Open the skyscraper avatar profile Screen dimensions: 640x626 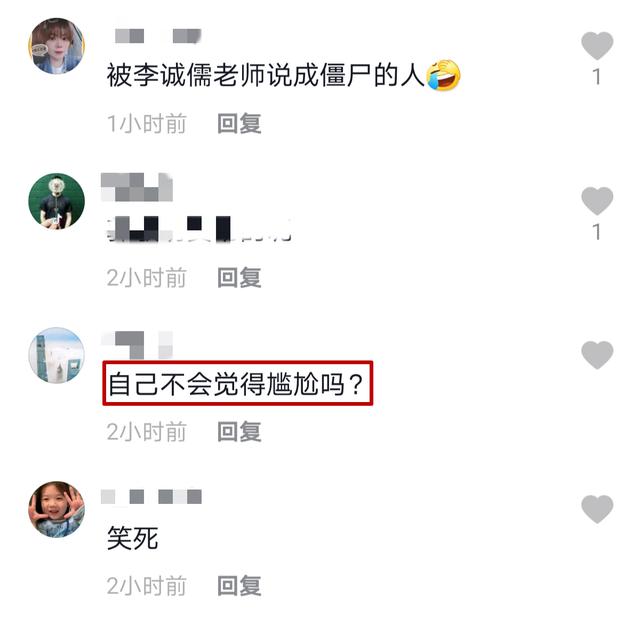click(57, 355)
